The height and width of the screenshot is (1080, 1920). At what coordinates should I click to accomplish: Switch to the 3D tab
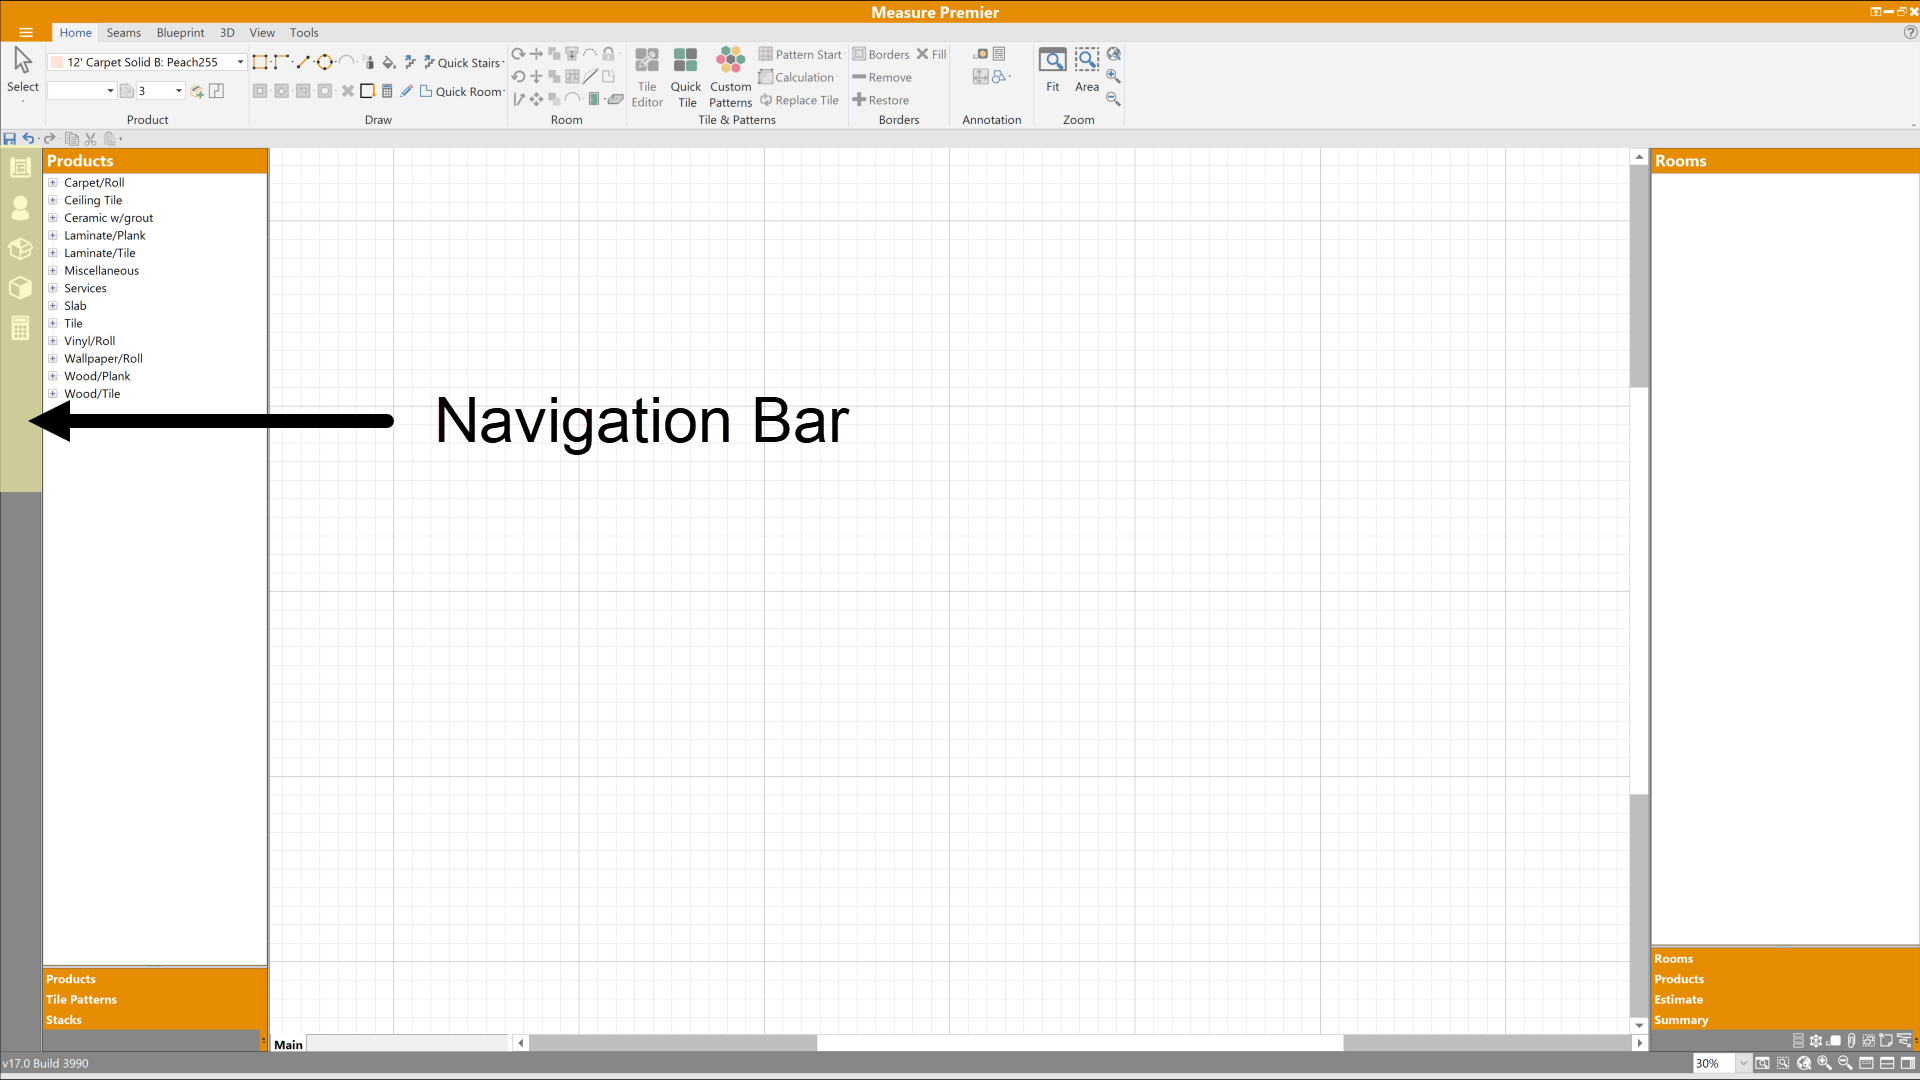227,33
